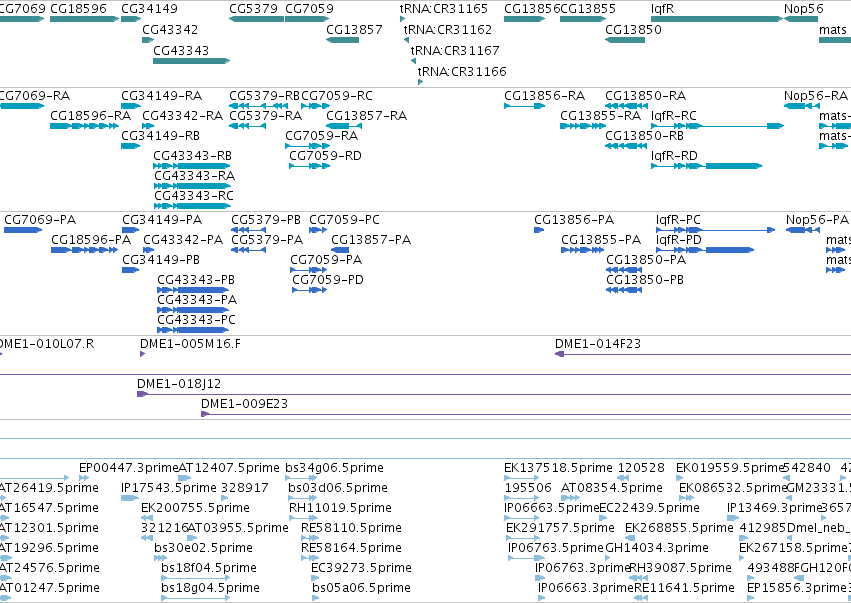Select gene CG13850
851x603 pixels.
[x=633, y=29]
